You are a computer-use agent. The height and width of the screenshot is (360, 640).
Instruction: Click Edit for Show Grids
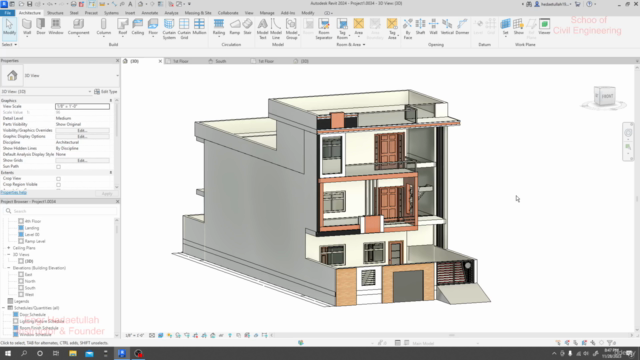click(82, 160)
